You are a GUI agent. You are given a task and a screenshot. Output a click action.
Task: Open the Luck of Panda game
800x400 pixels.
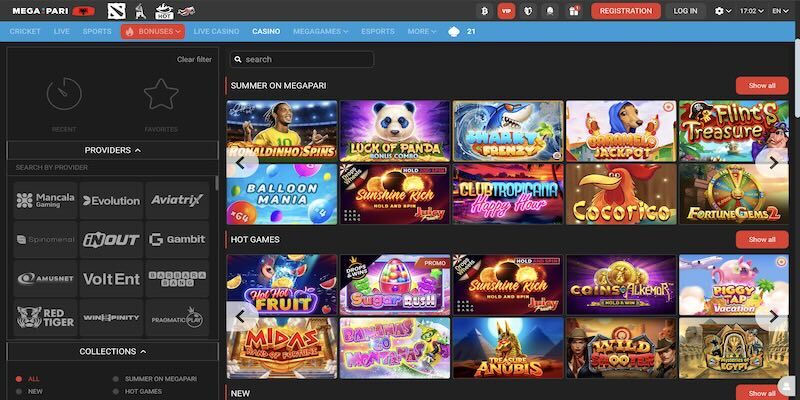pyautogui.click(x=395, y=131)
